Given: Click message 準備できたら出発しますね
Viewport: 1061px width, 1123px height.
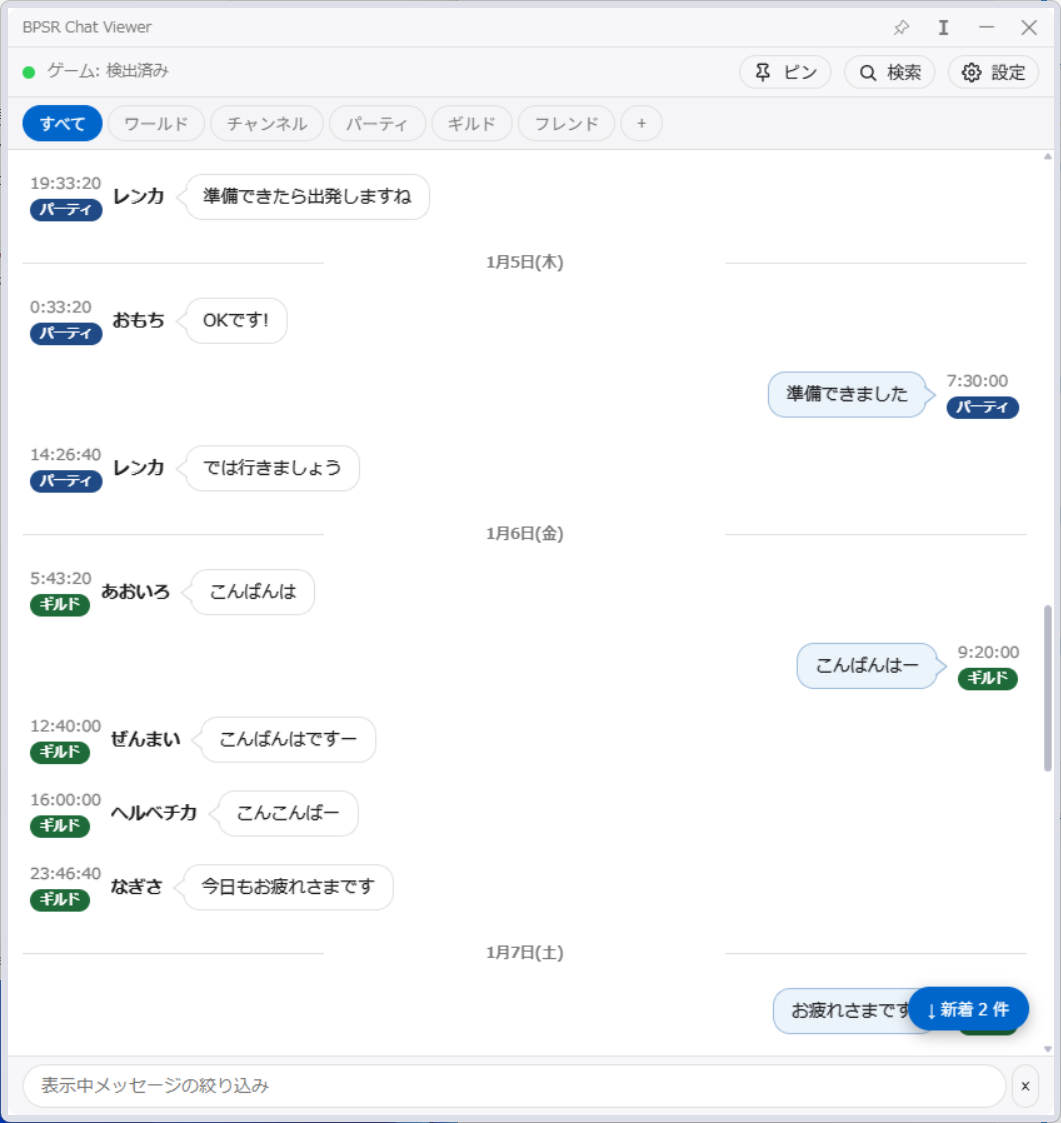Looking at the screenshot, I should (307, 196).
